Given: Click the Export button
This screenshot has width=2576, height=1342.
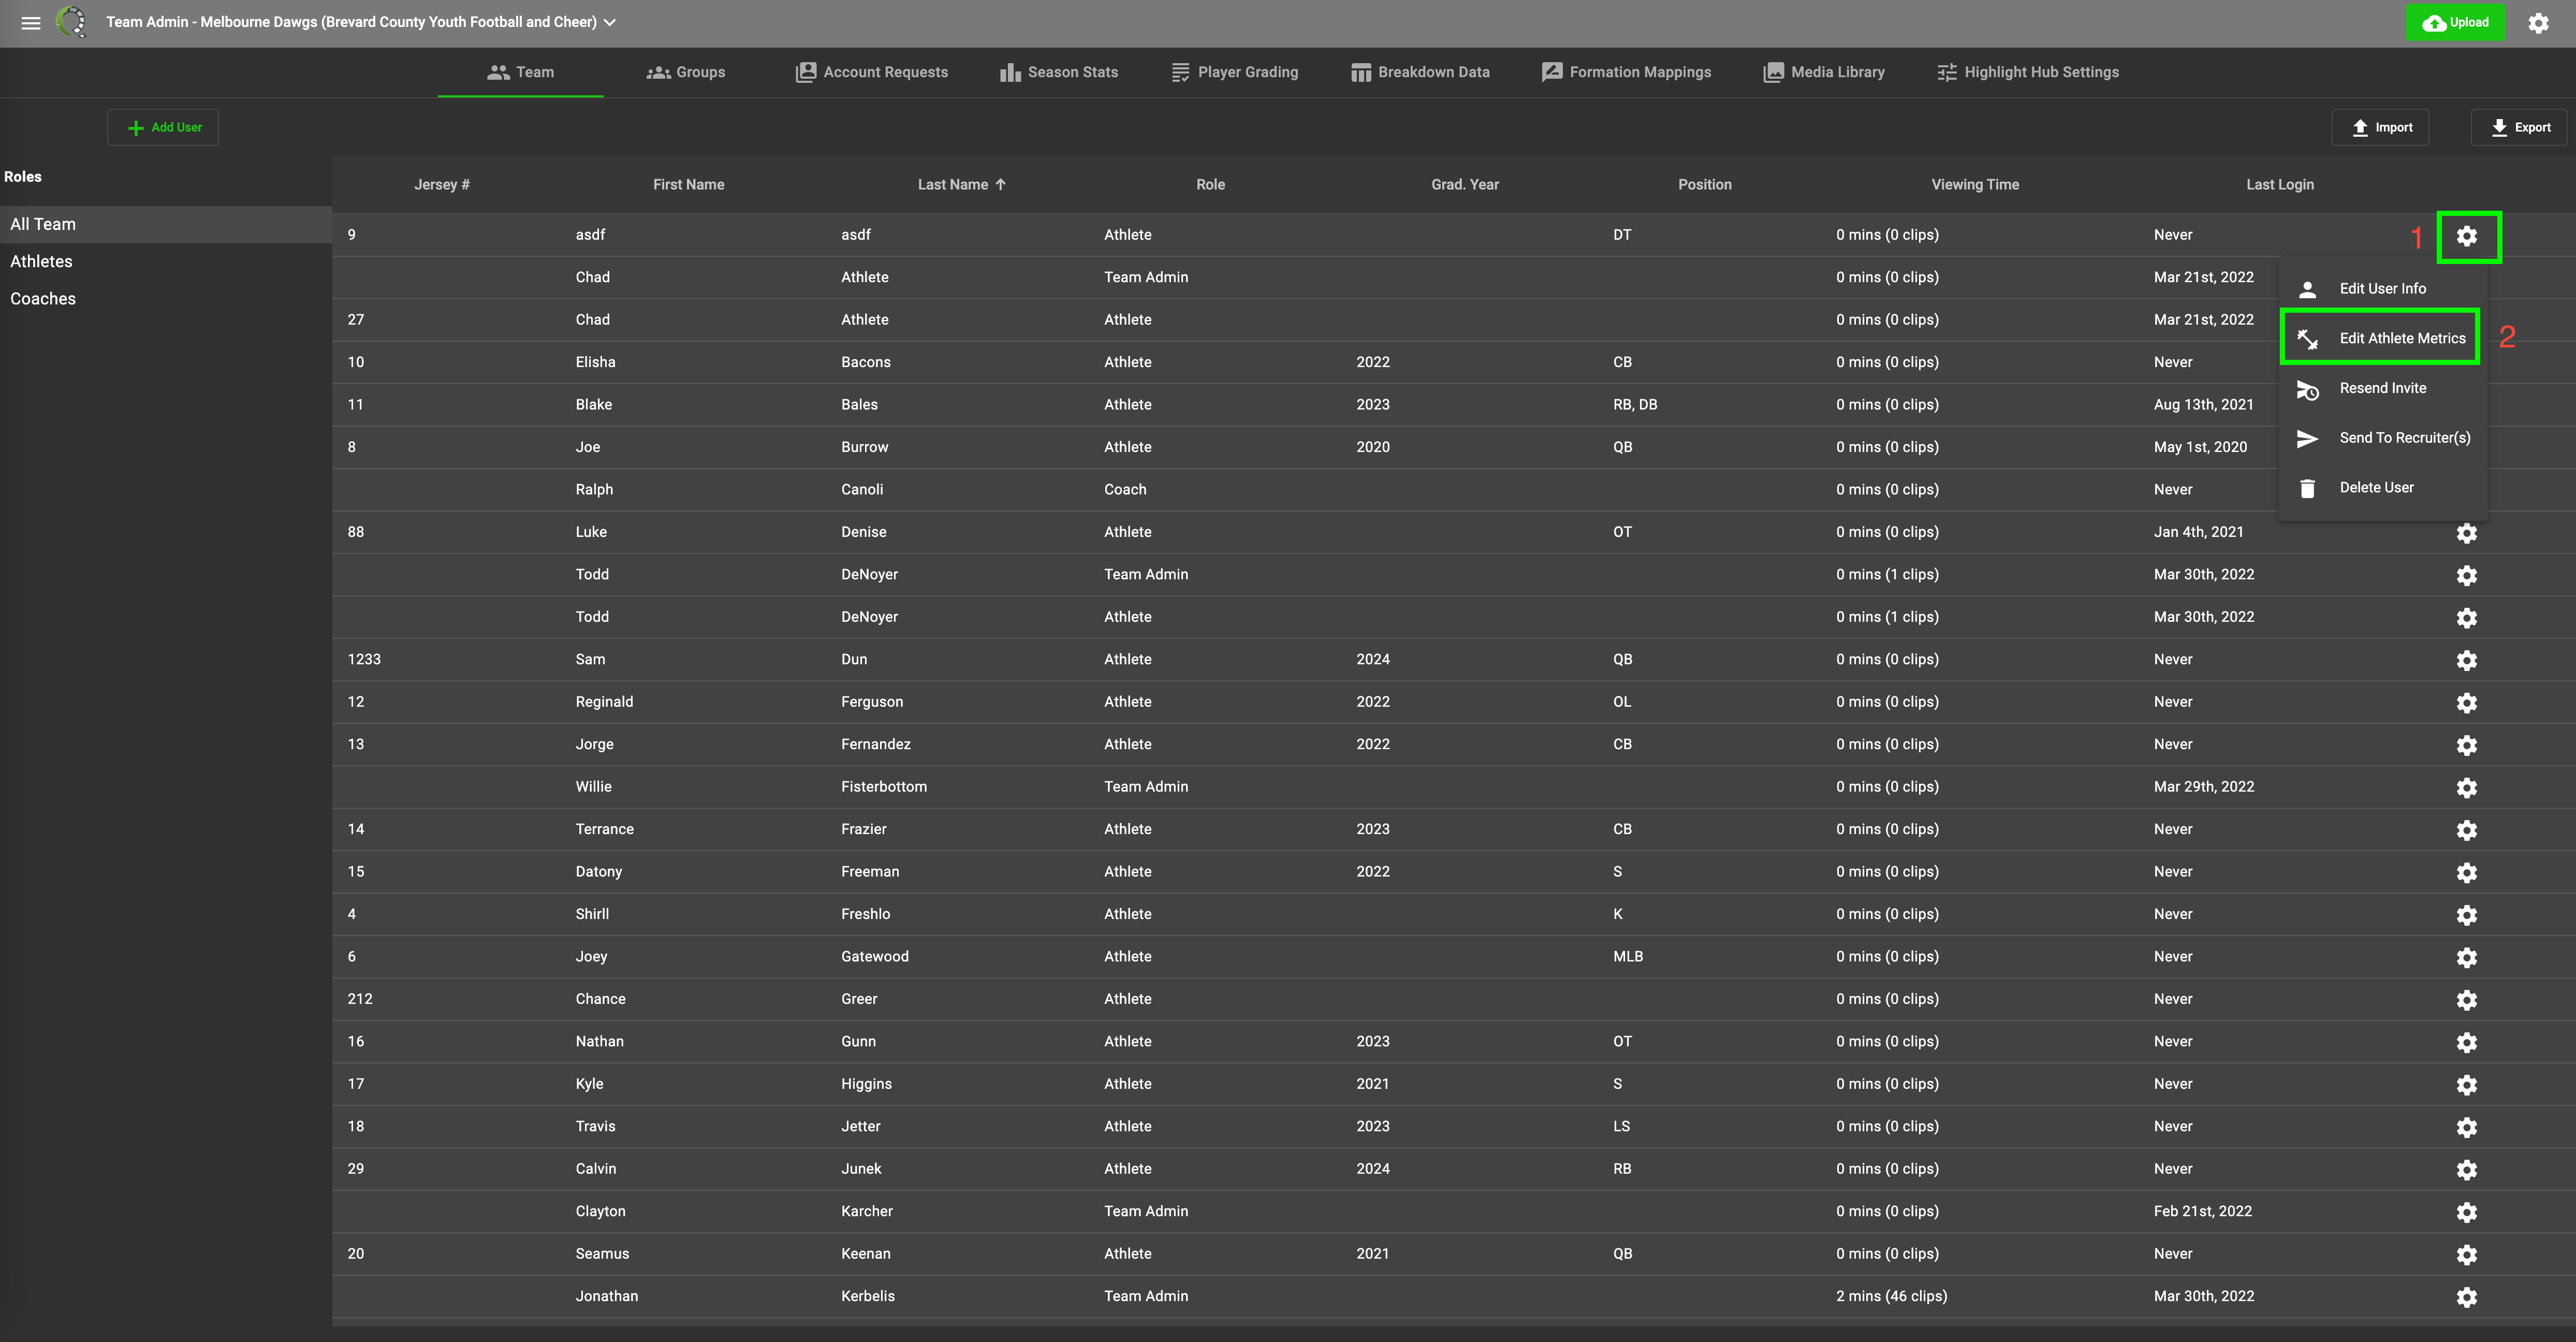Looking at the screenshot, I should point(2520,127).
